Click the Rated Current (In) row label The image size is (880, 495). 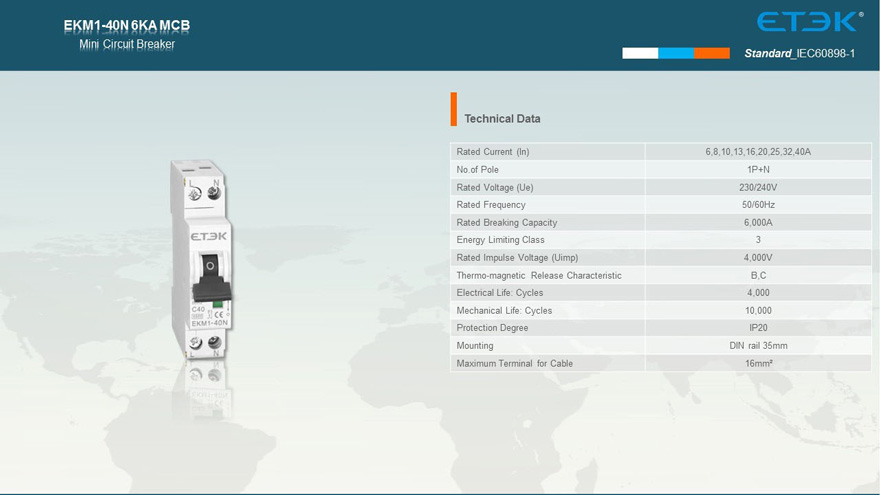(x=493, y=152)
